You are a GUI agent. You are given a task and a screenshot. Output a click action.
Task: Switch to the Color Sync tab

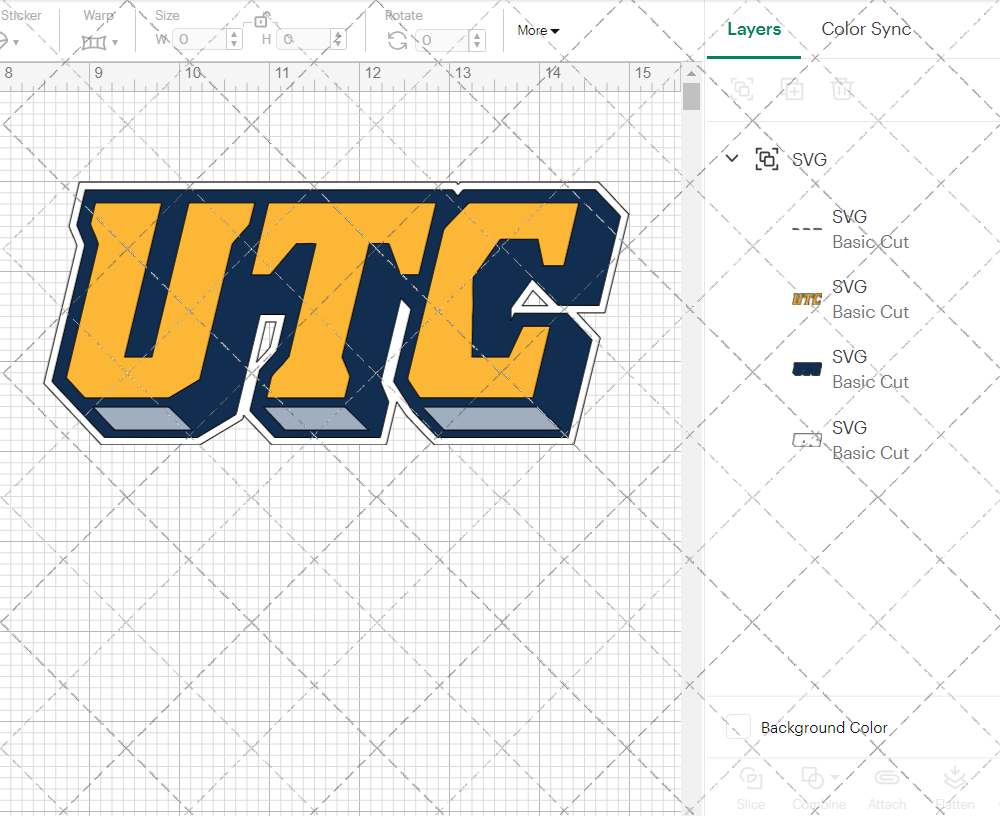click(x=866, y=29)
